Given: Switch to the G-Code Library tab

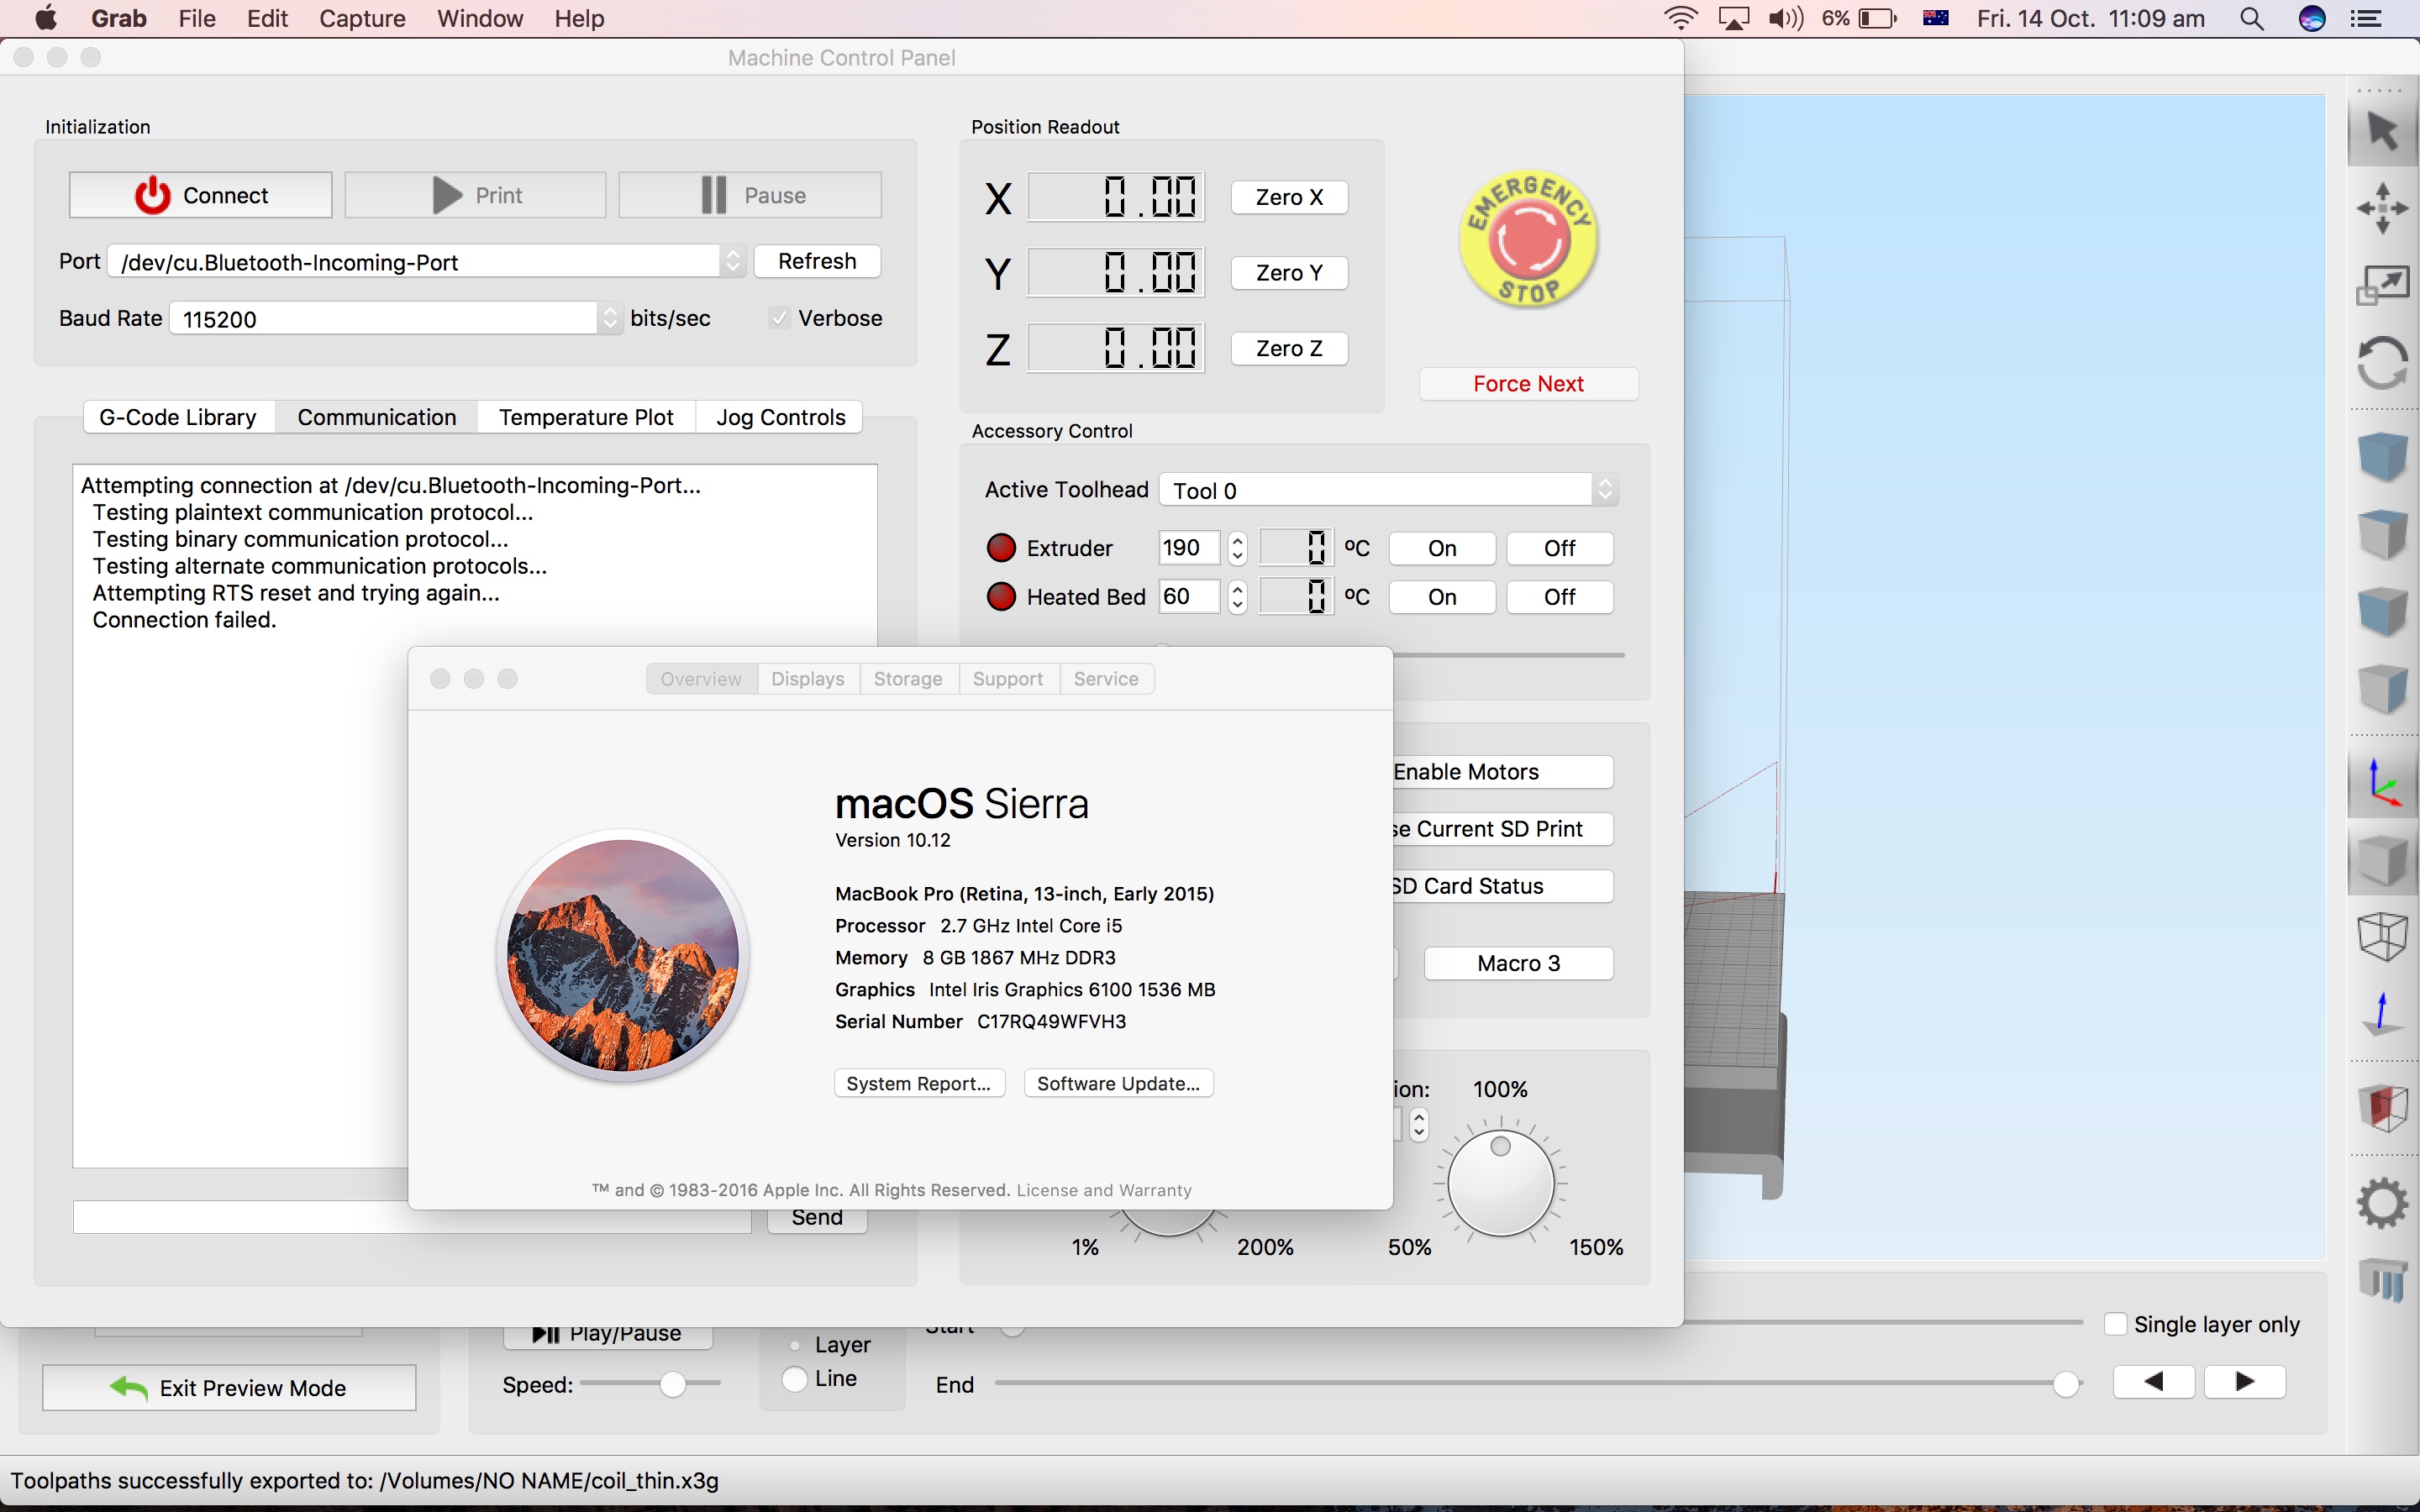Looking at the screenshot, I should coord(178,417).
